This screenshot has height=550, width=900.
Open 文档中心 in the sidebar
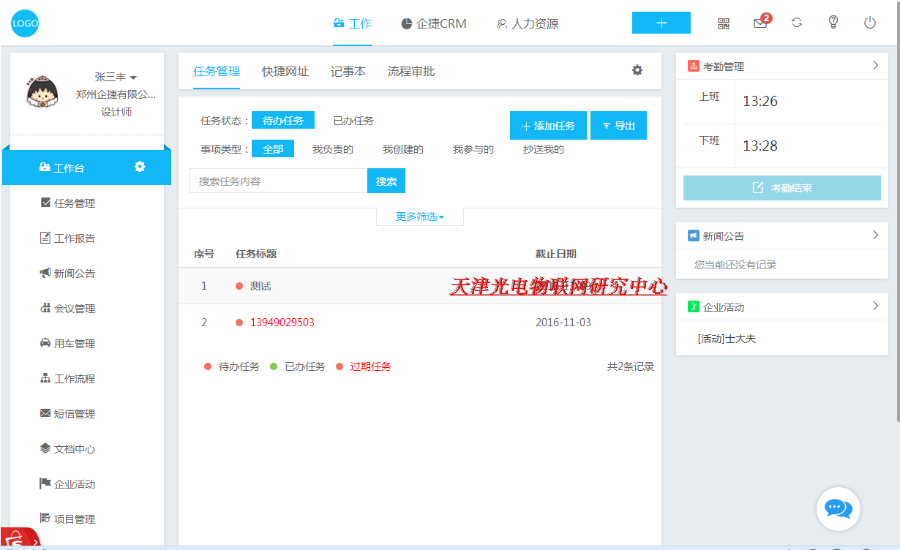pyautogui.click(x=68, y=449)
